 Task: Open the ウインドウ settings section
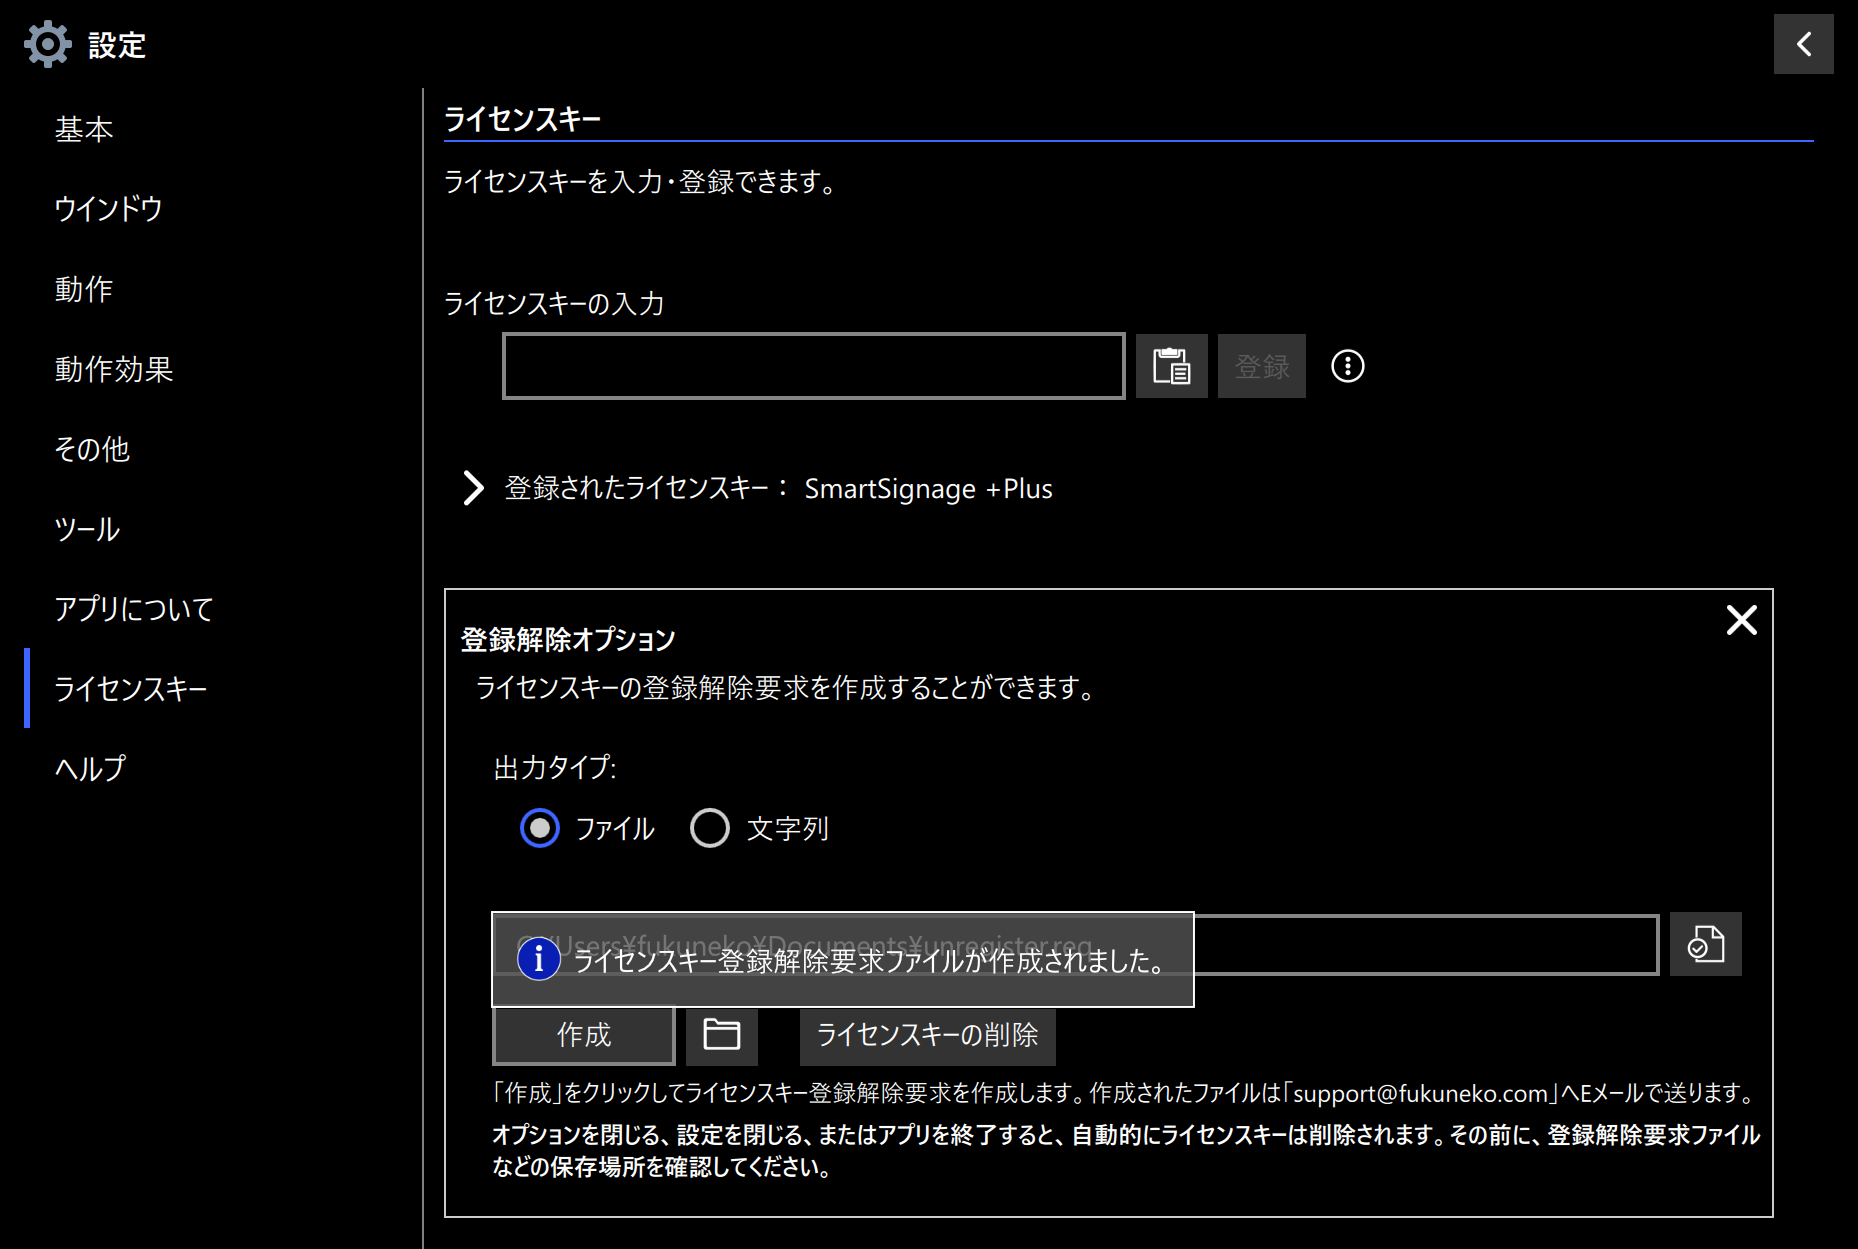108,209
